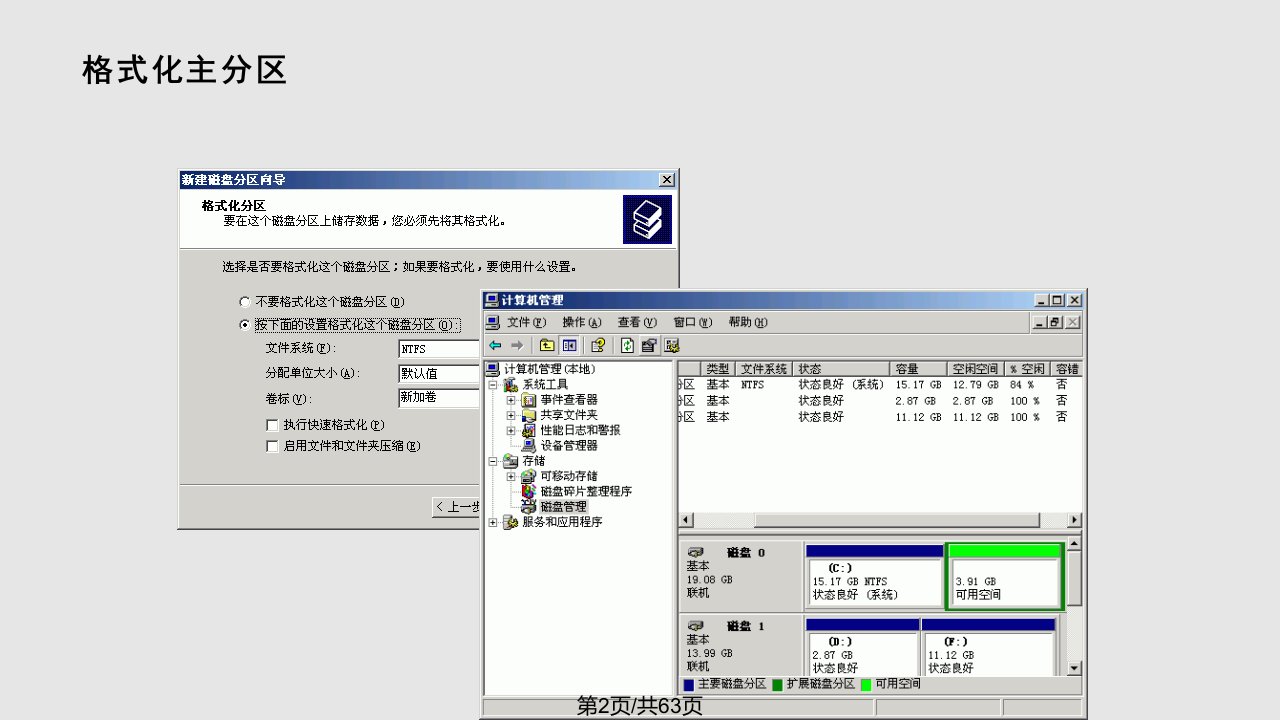Click the 性能日志和警报 icon
1280x720 pixels.
(x=529, y=430)
